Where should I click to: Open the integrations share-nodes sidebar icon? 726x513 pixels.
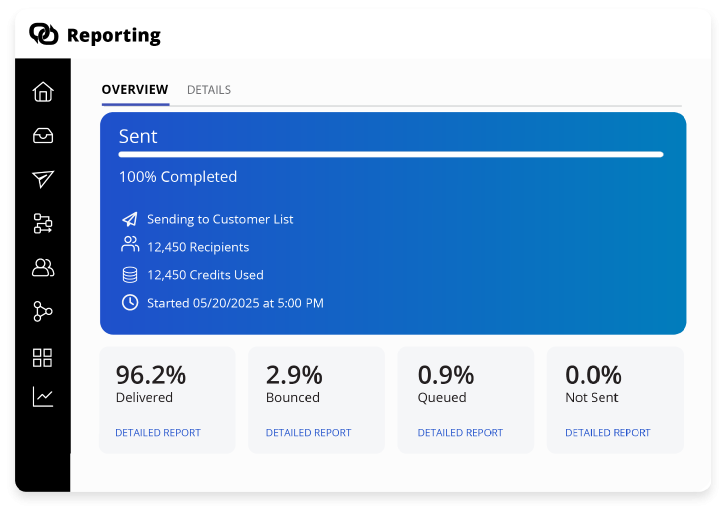(43, 311)
